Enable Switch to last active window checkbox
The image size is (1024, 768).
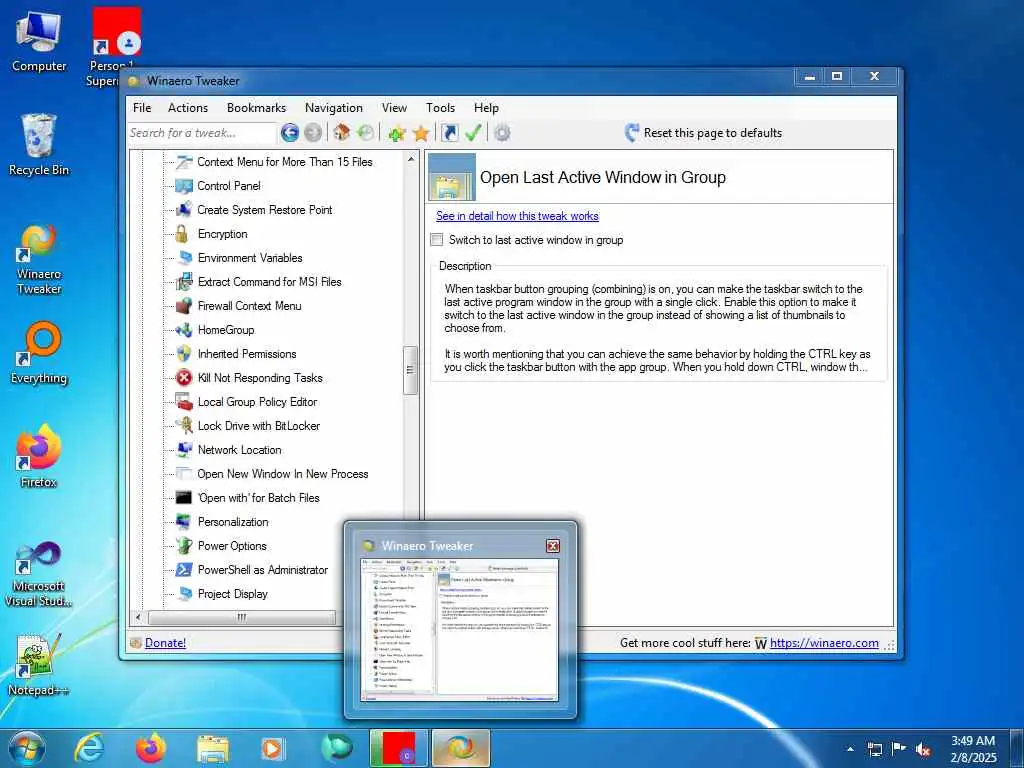(x=437, y=240)
